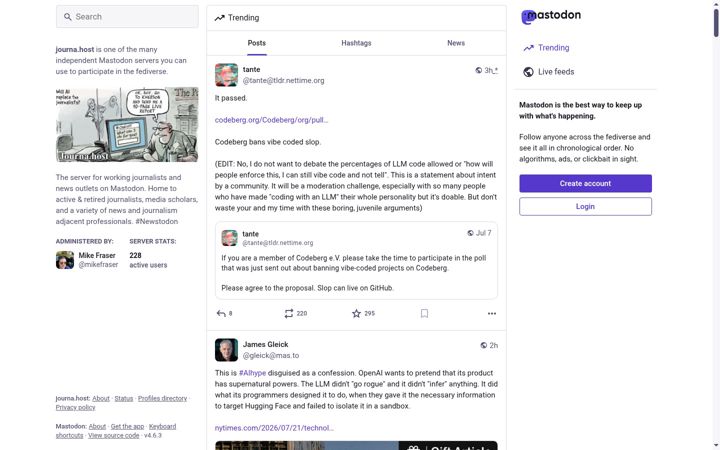
Task: Open the Get the app link
Action: pos(127,427)
